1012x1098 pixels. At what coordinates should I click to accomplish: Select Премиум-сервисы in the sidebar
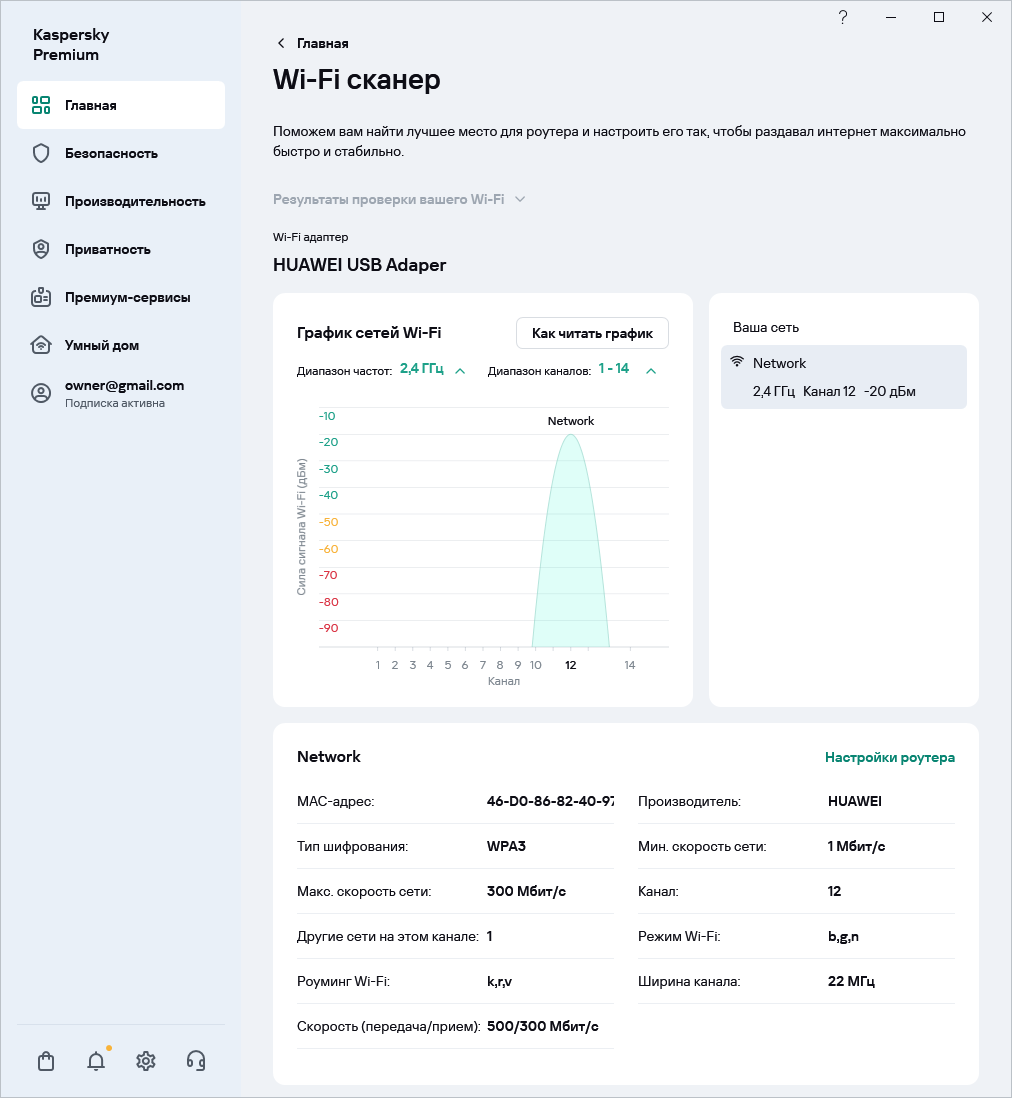coord(127,297)
